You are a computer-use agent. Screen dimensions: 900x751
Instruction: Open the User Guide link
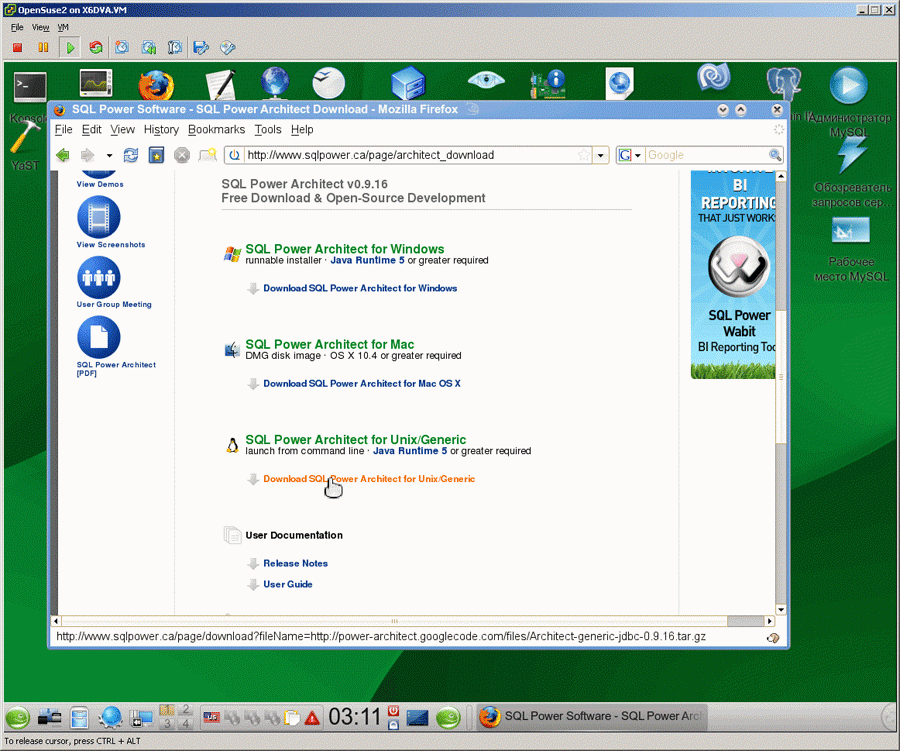(x=288, y=584)
